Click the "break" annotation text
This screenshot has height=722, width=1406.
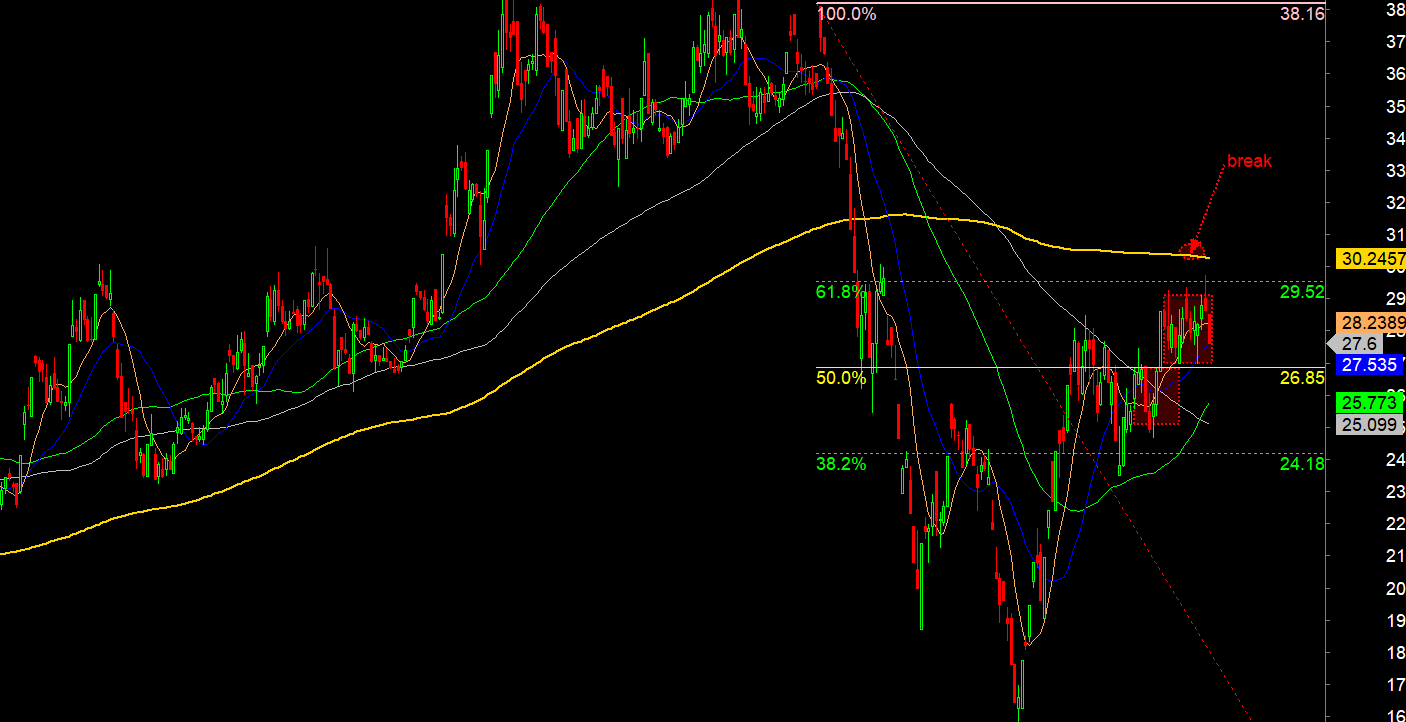[x=1249, y=161]
